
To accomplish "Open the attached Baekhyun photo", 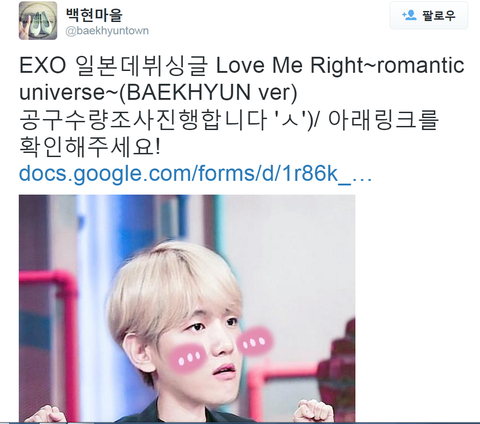I will (187, 308).
